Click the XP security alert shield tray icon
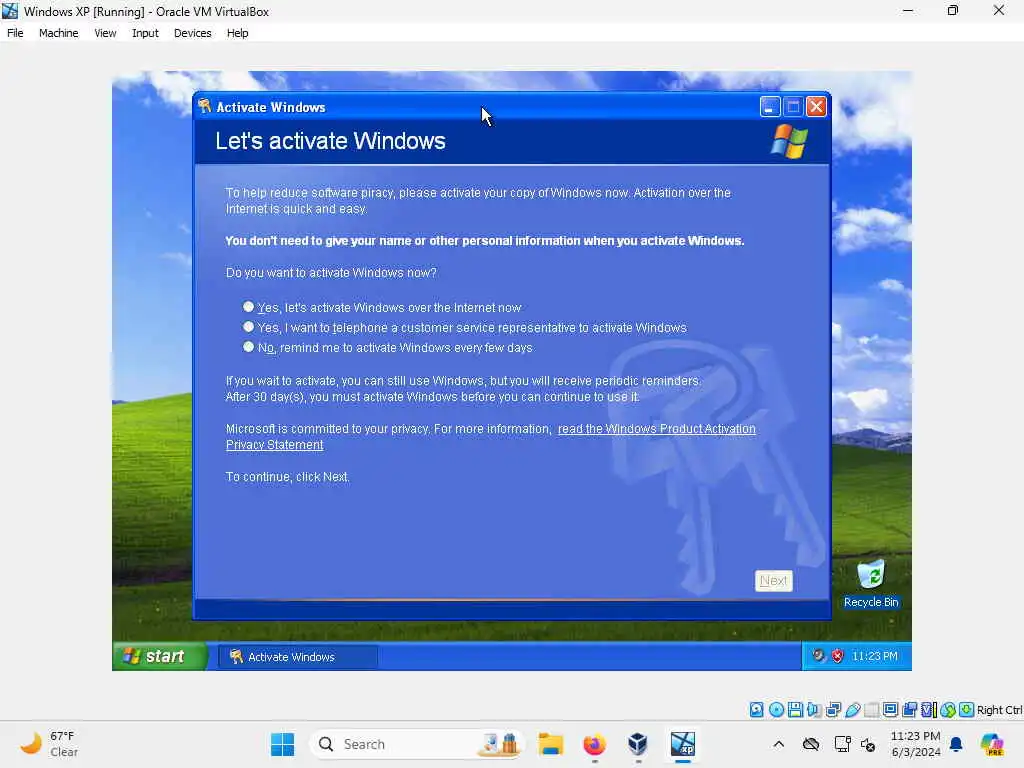Image resolution: width=1024 pixels, height=768 pixels. [837, 656]
